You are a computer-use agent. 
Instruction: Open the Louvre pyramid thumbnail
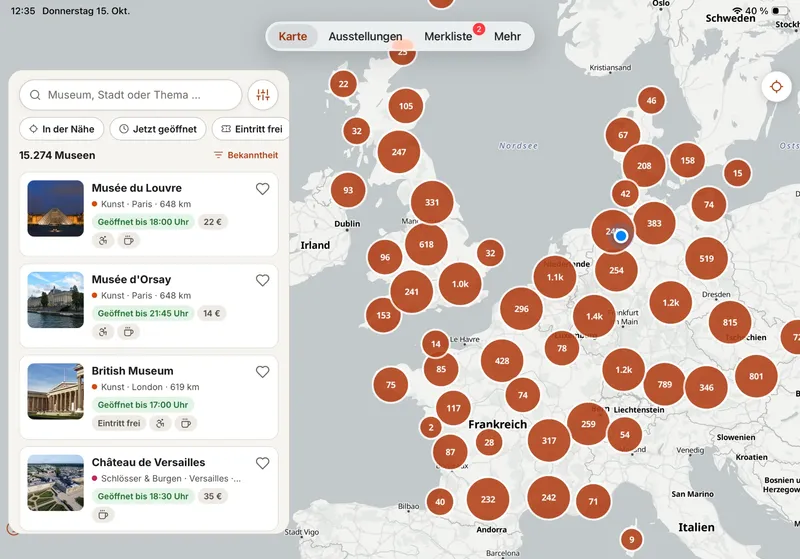tap(56, 208)
